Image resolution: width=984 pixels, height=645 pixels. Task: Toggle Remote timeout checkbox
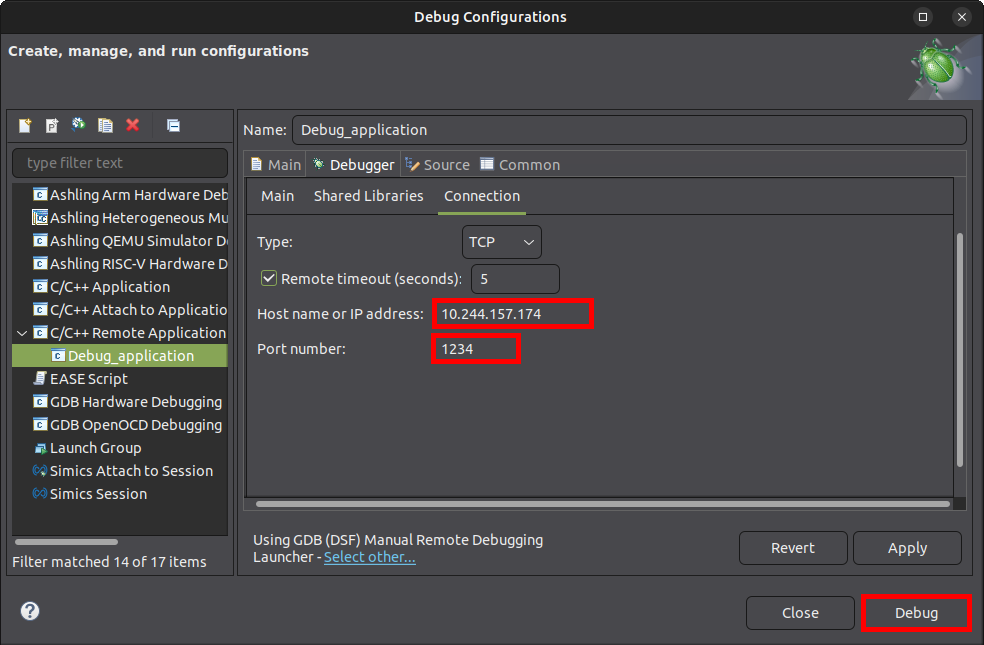tap(269, 278)
